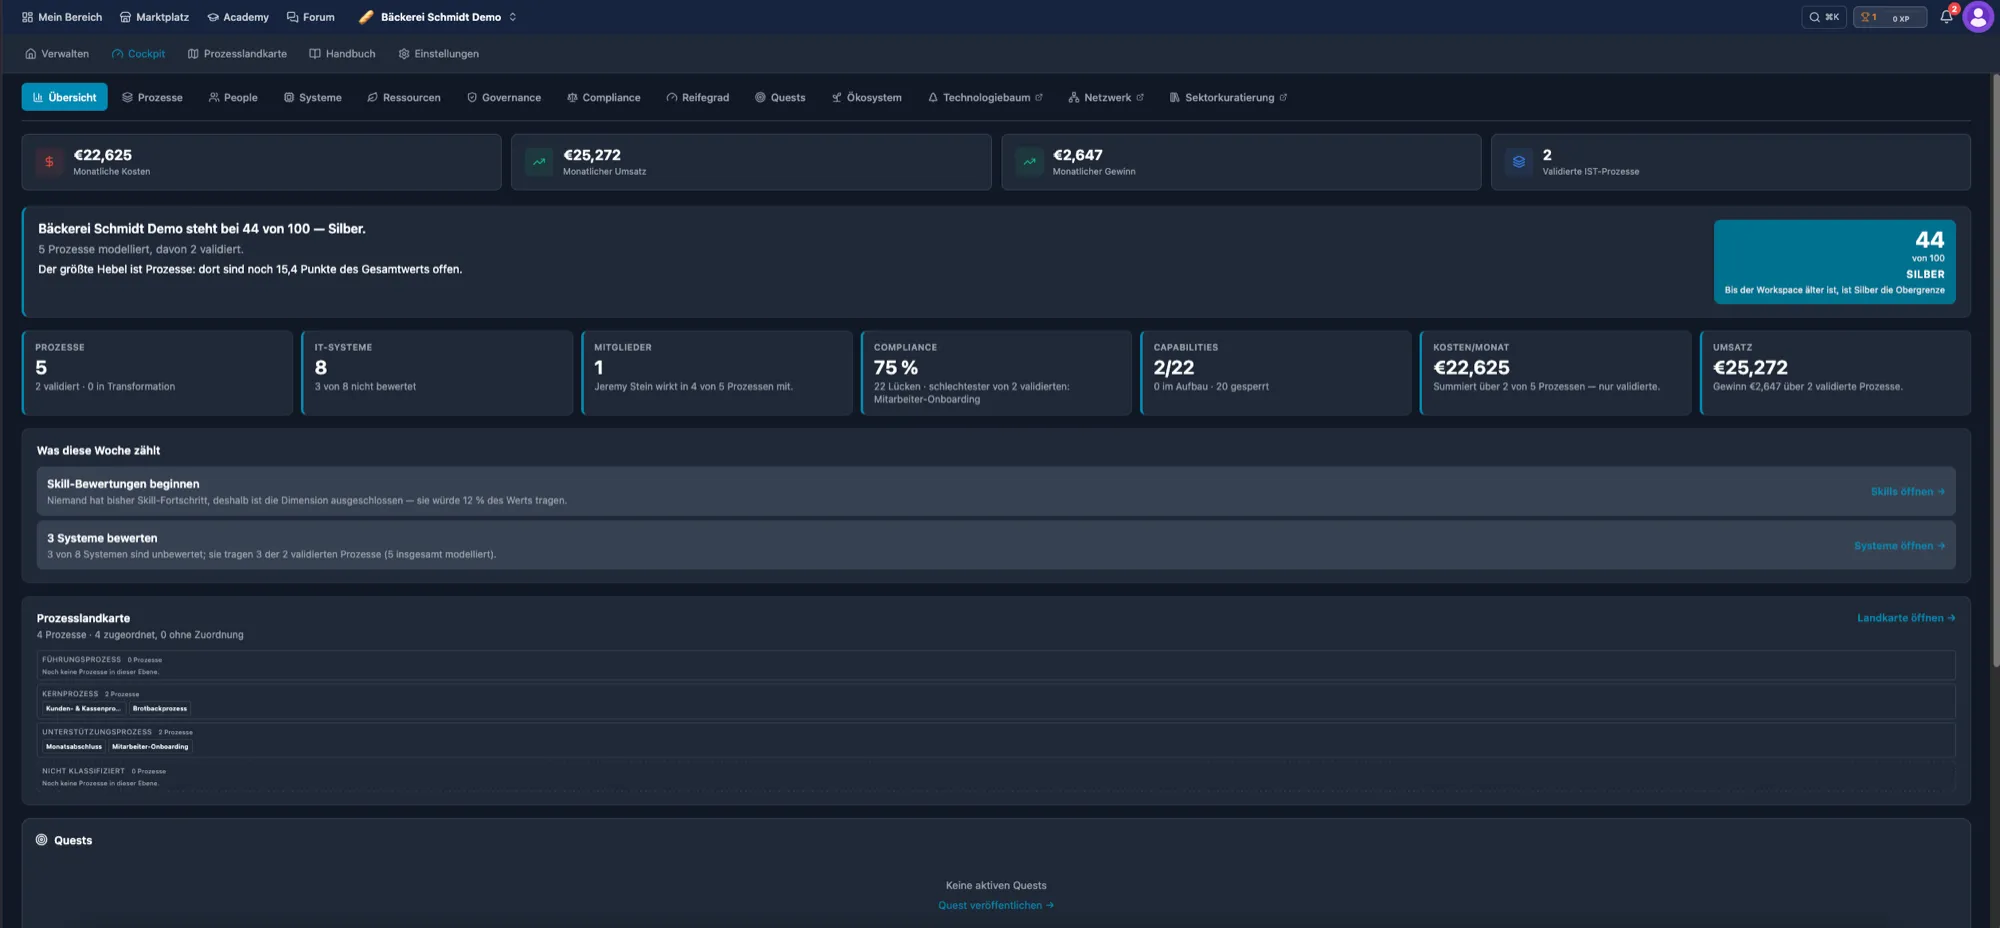Switch to the Quests tab
Viewport: 2000px width, 928px height.
tap(780, 97)
